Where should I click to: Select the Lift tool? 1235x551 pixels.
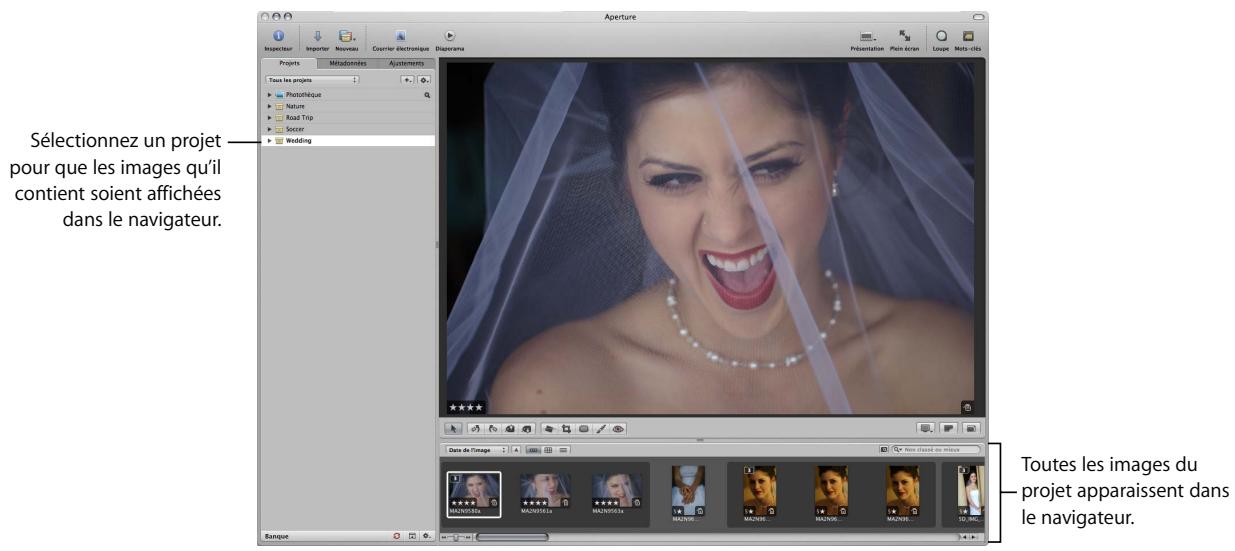(510, 428)
